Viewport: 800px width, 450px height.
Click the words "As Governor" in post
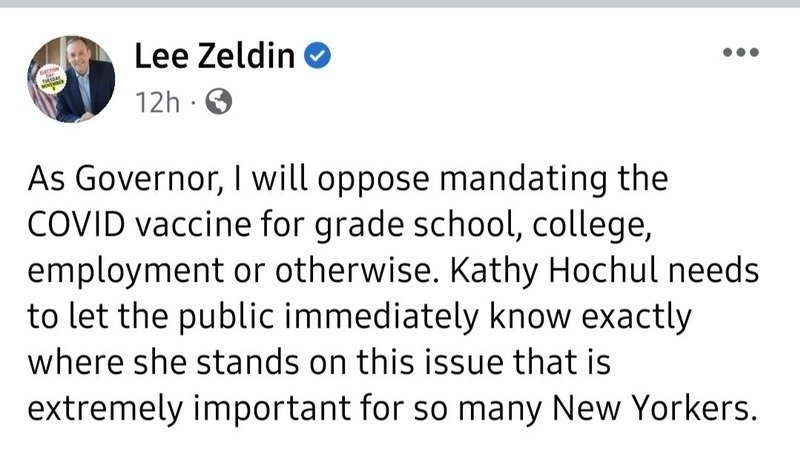[x=124, y=179]
